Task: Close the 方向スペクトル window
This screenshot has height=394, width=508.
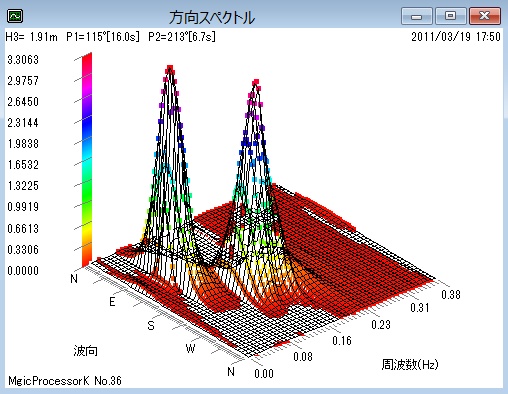Action: pos(485,16)
